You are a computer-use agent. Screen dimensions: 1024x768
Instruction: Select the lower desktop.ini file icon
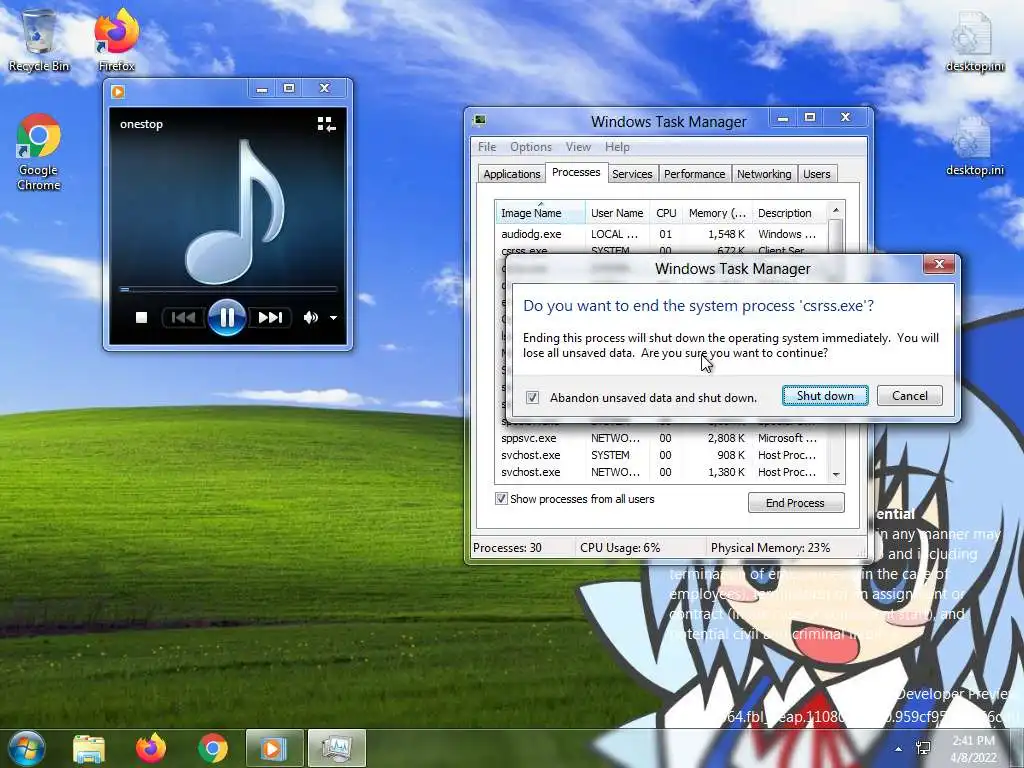coord(974,146)
